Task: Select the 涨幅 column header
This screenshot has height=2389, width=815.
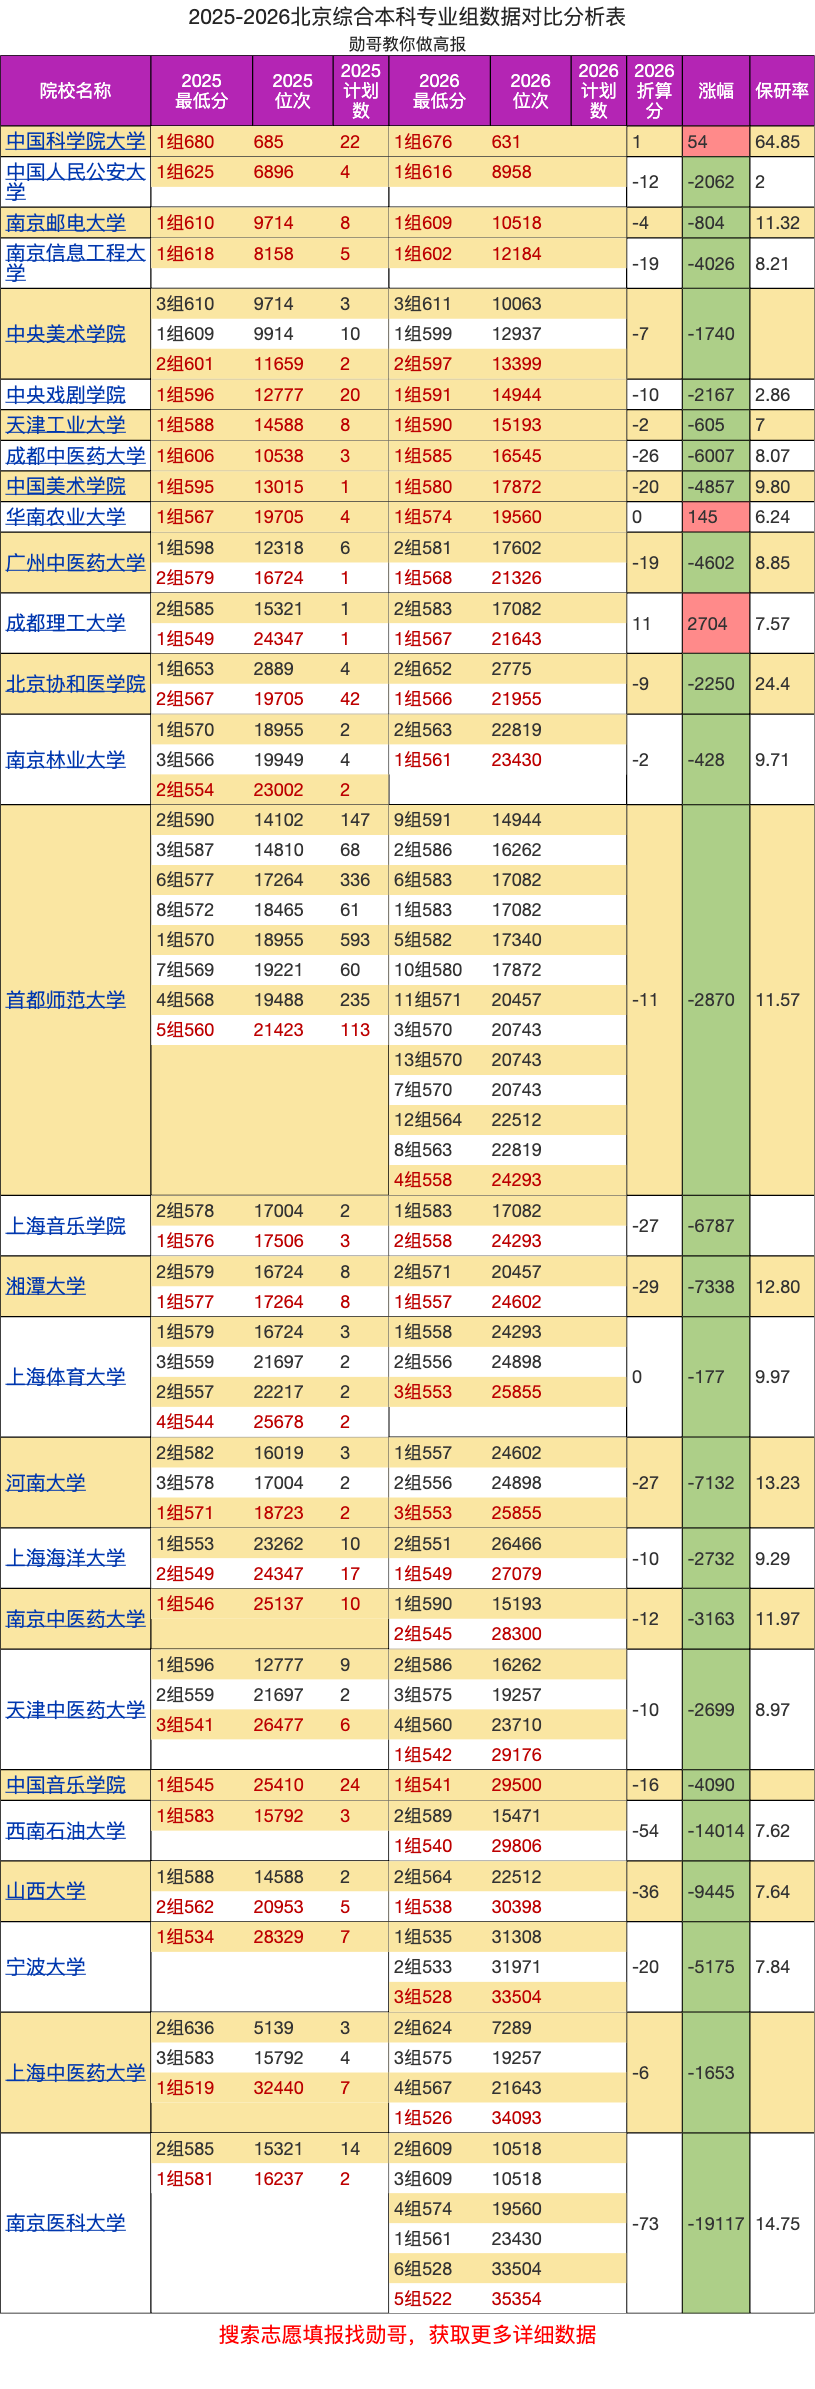Action: point(716,90)
